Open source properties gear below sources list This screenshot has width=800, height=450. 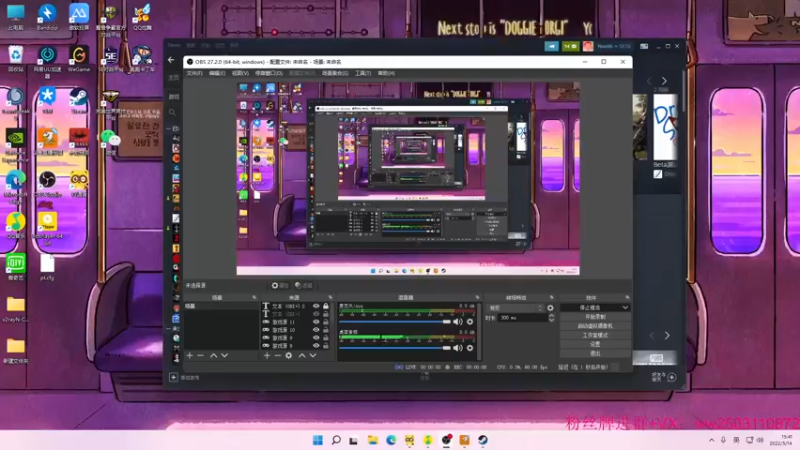289,355
